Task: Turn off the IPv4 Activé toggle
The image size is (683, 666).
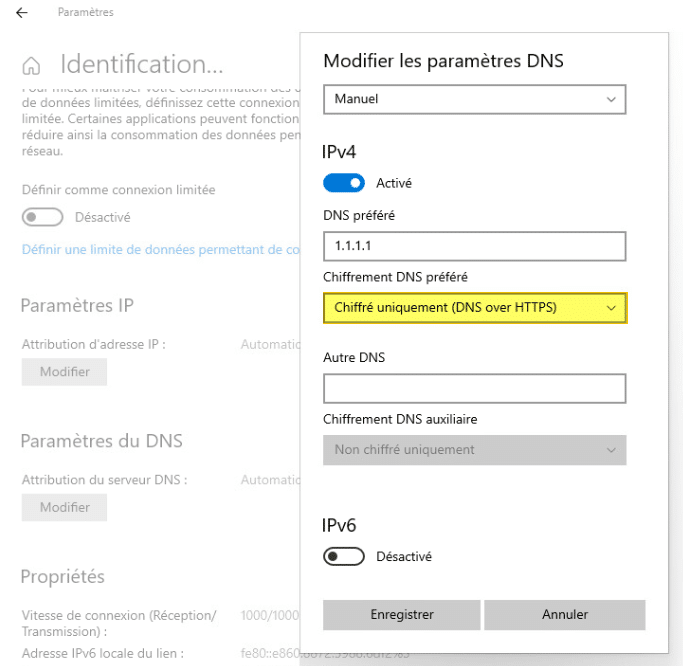Action: click(344, 183)
